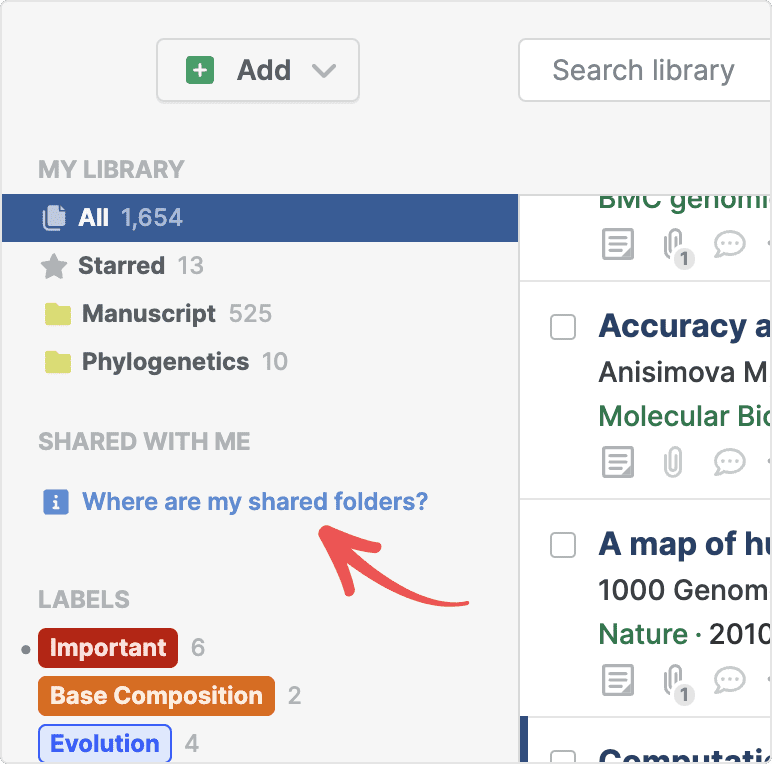Open the Manuscript folder
The width and height of the screenshot is (772, 764).
(x=148, y=314)
